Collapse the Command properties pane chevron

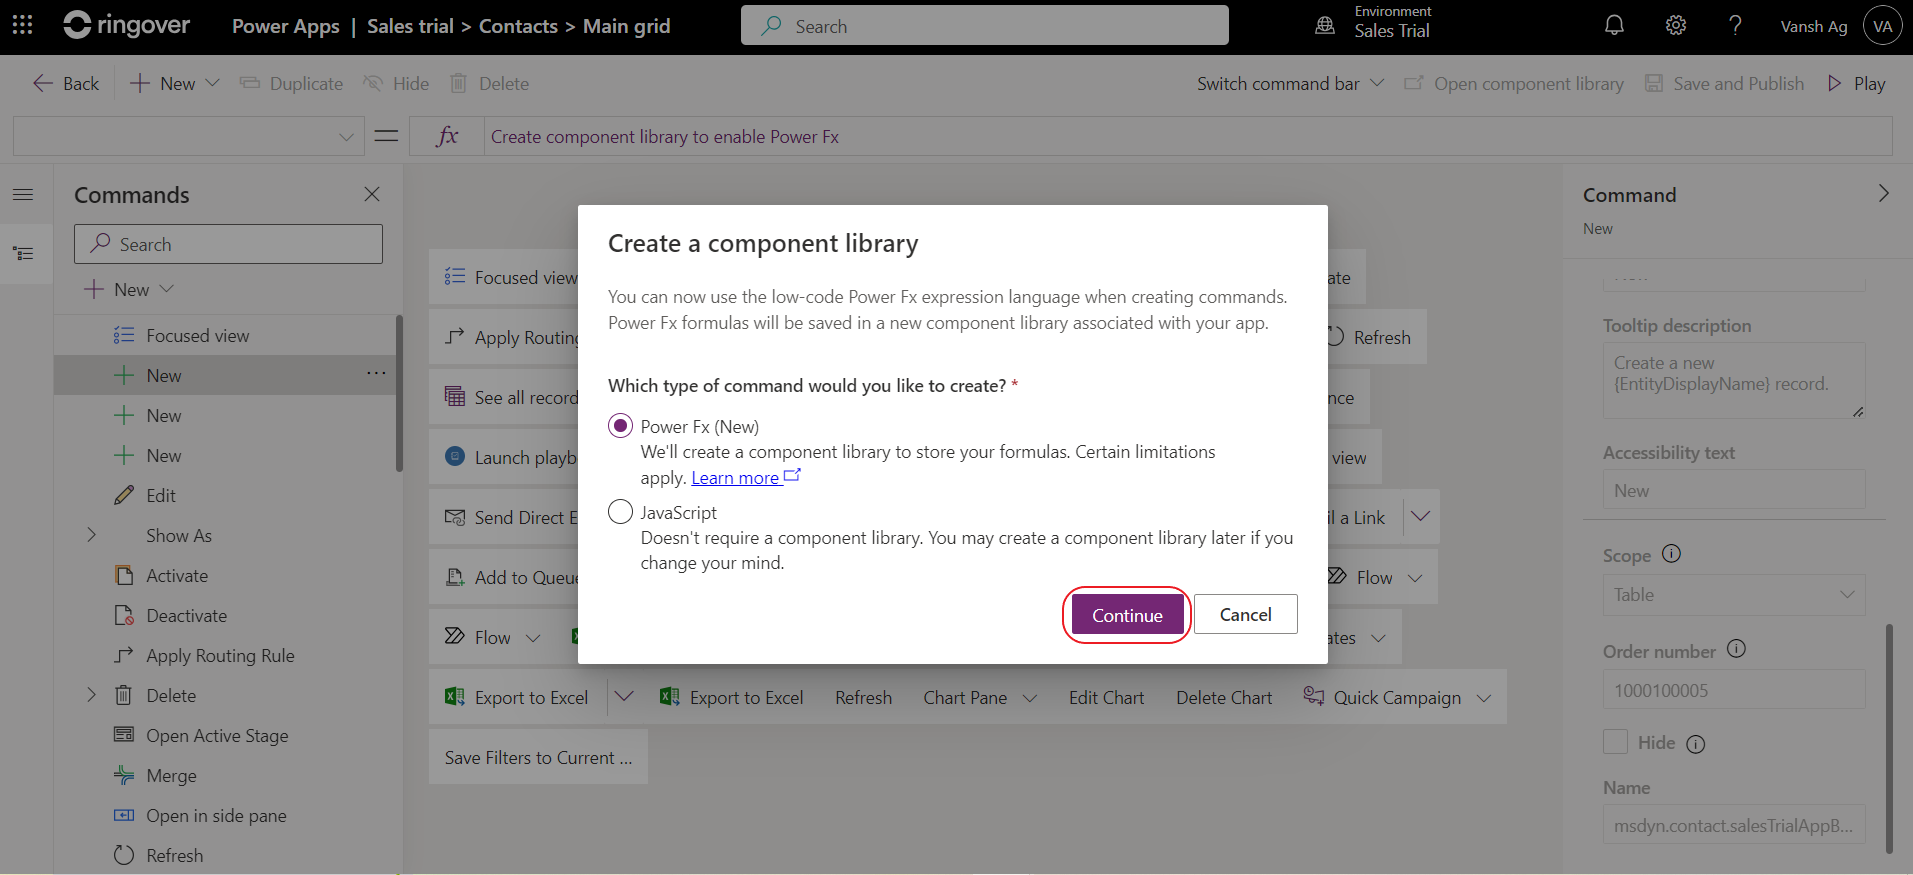pos(1883,194)
